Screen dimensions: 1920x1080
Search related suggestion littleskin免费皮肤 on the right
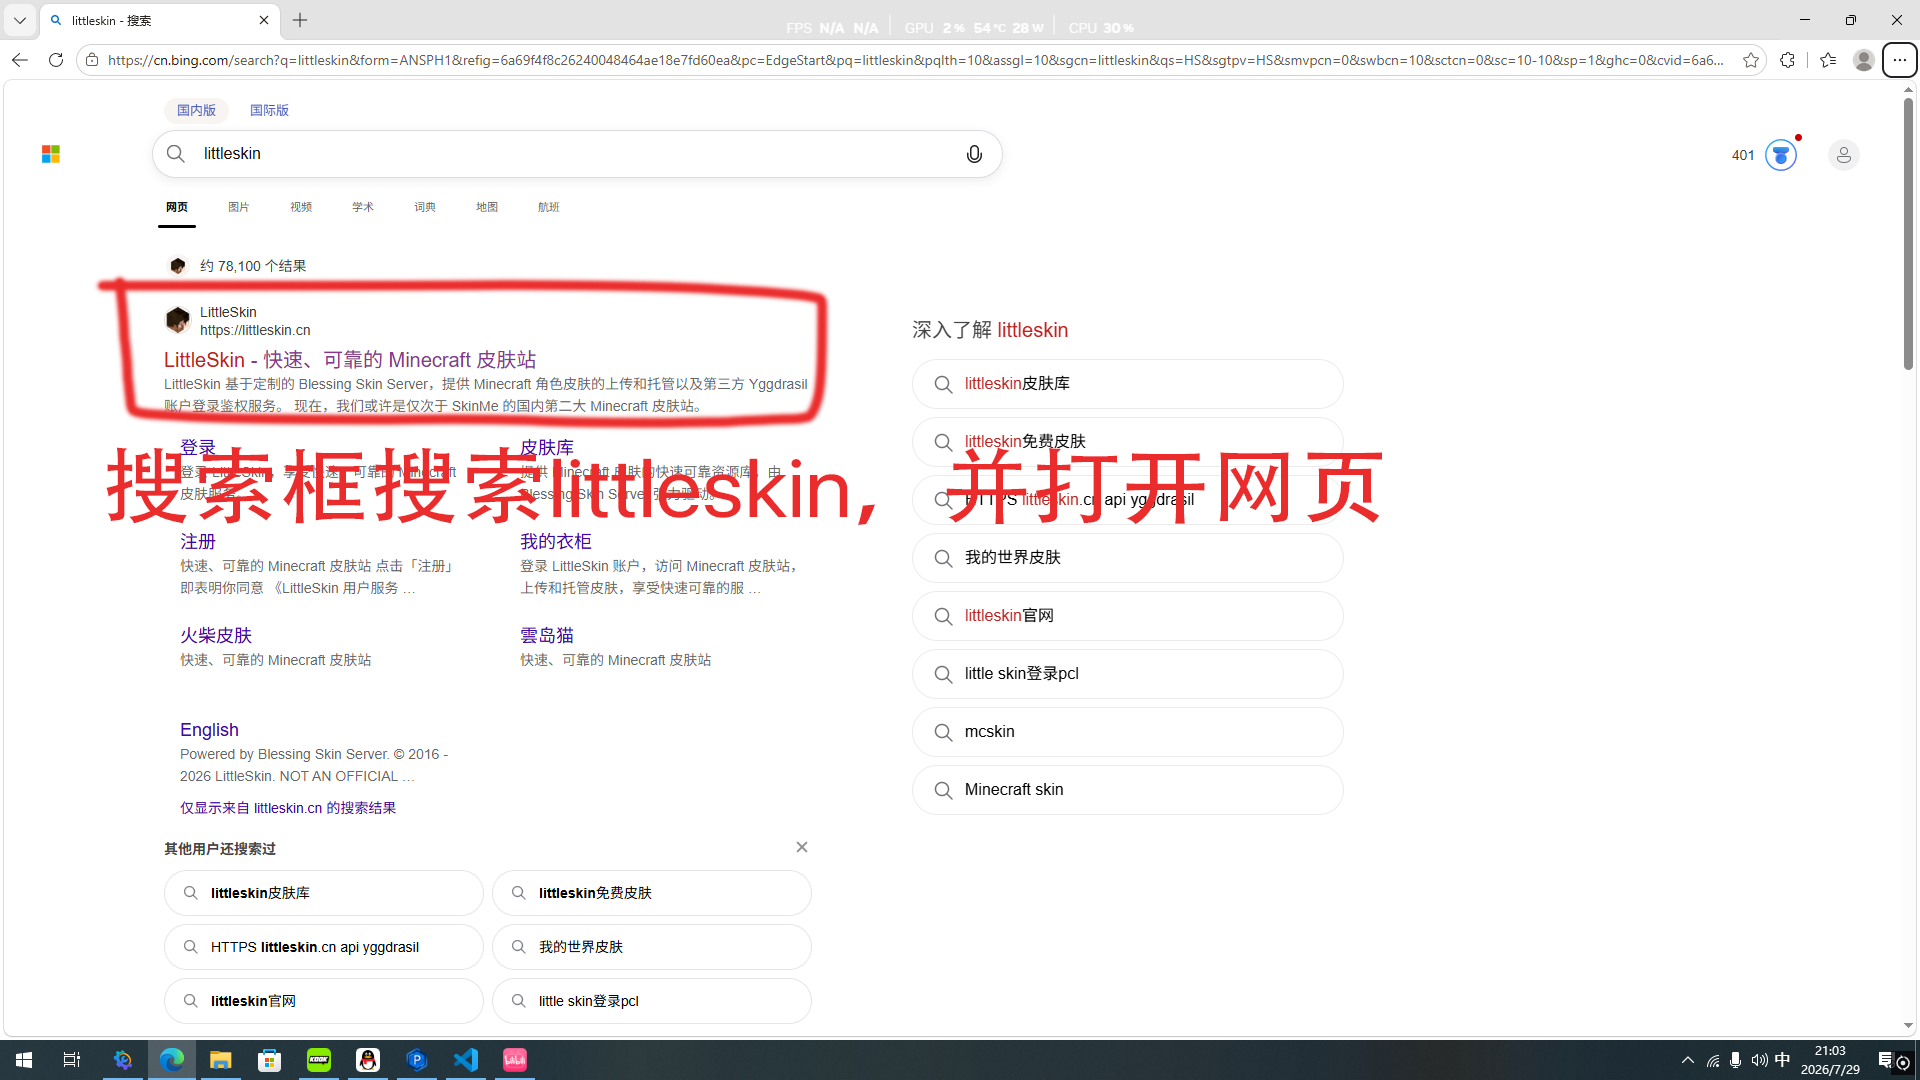1127,442
